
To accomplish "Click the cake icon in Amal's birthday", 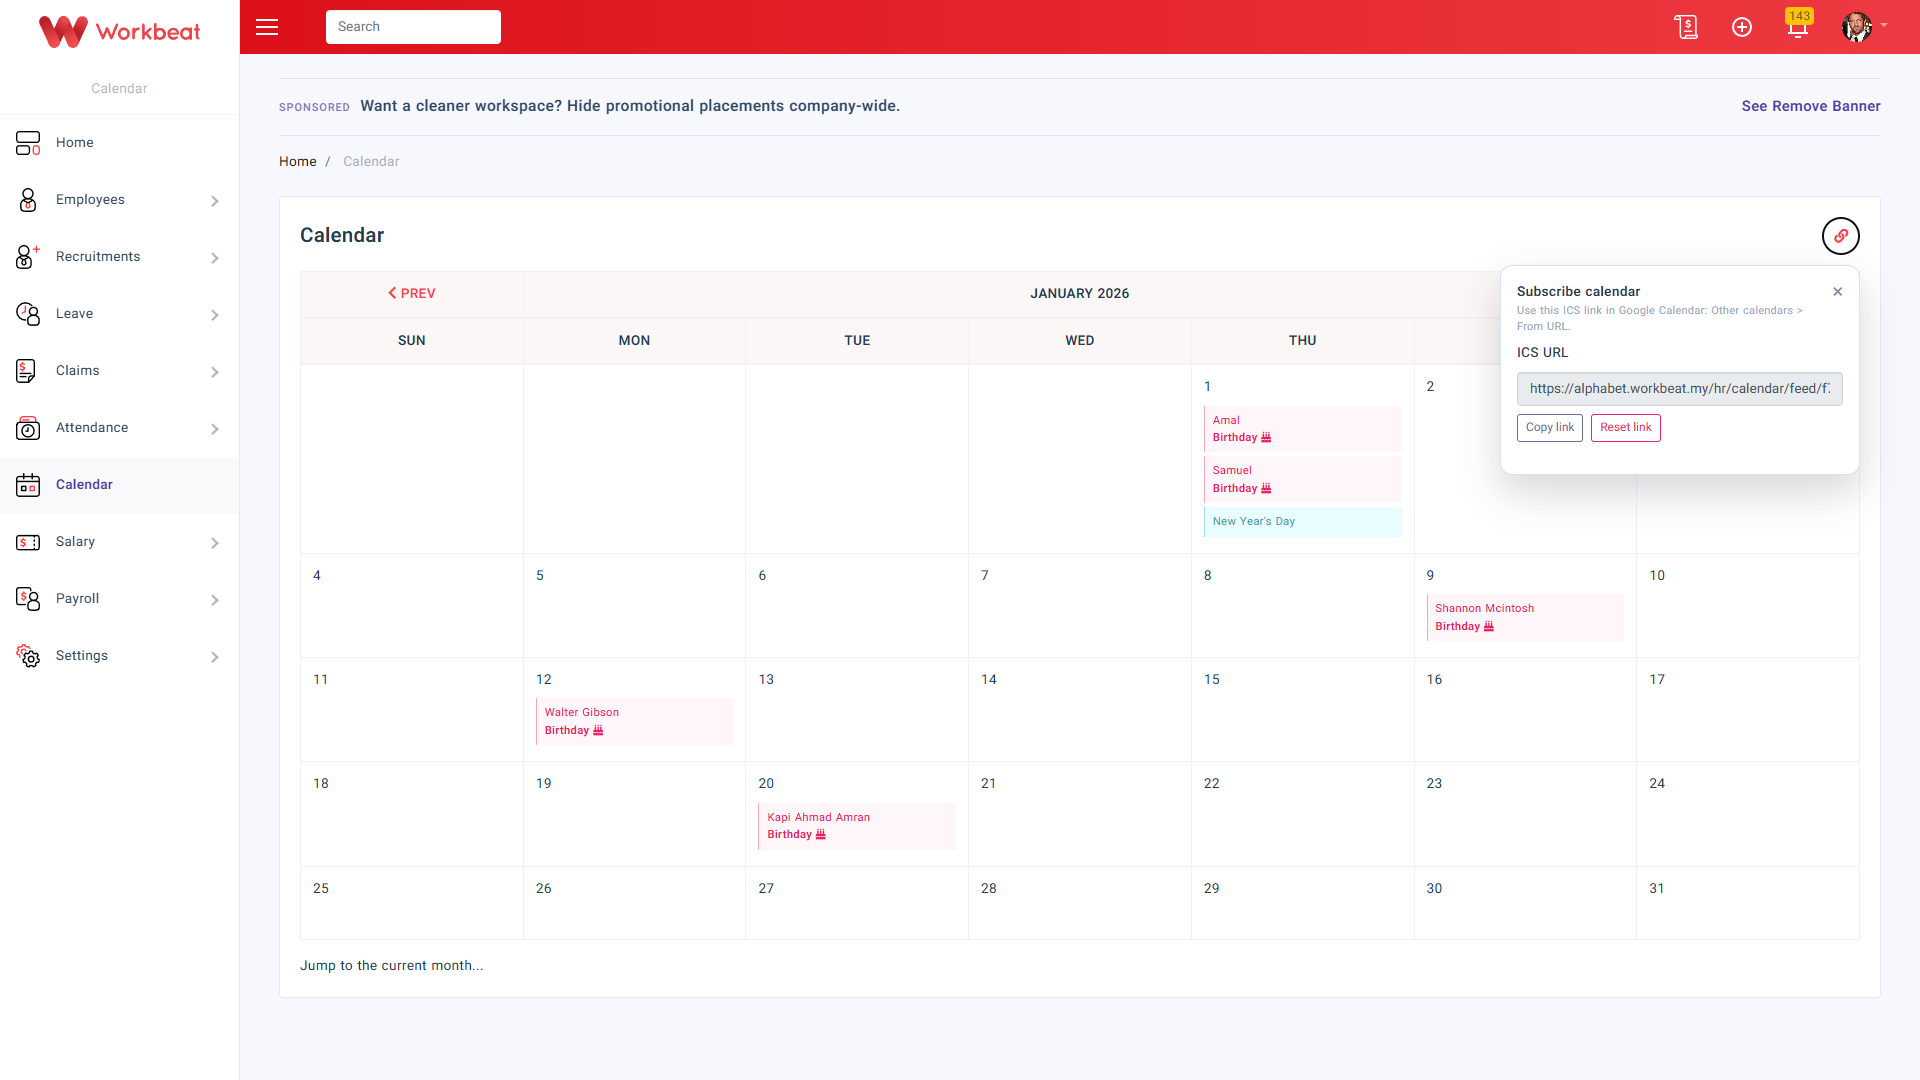I will (1266, 438).
